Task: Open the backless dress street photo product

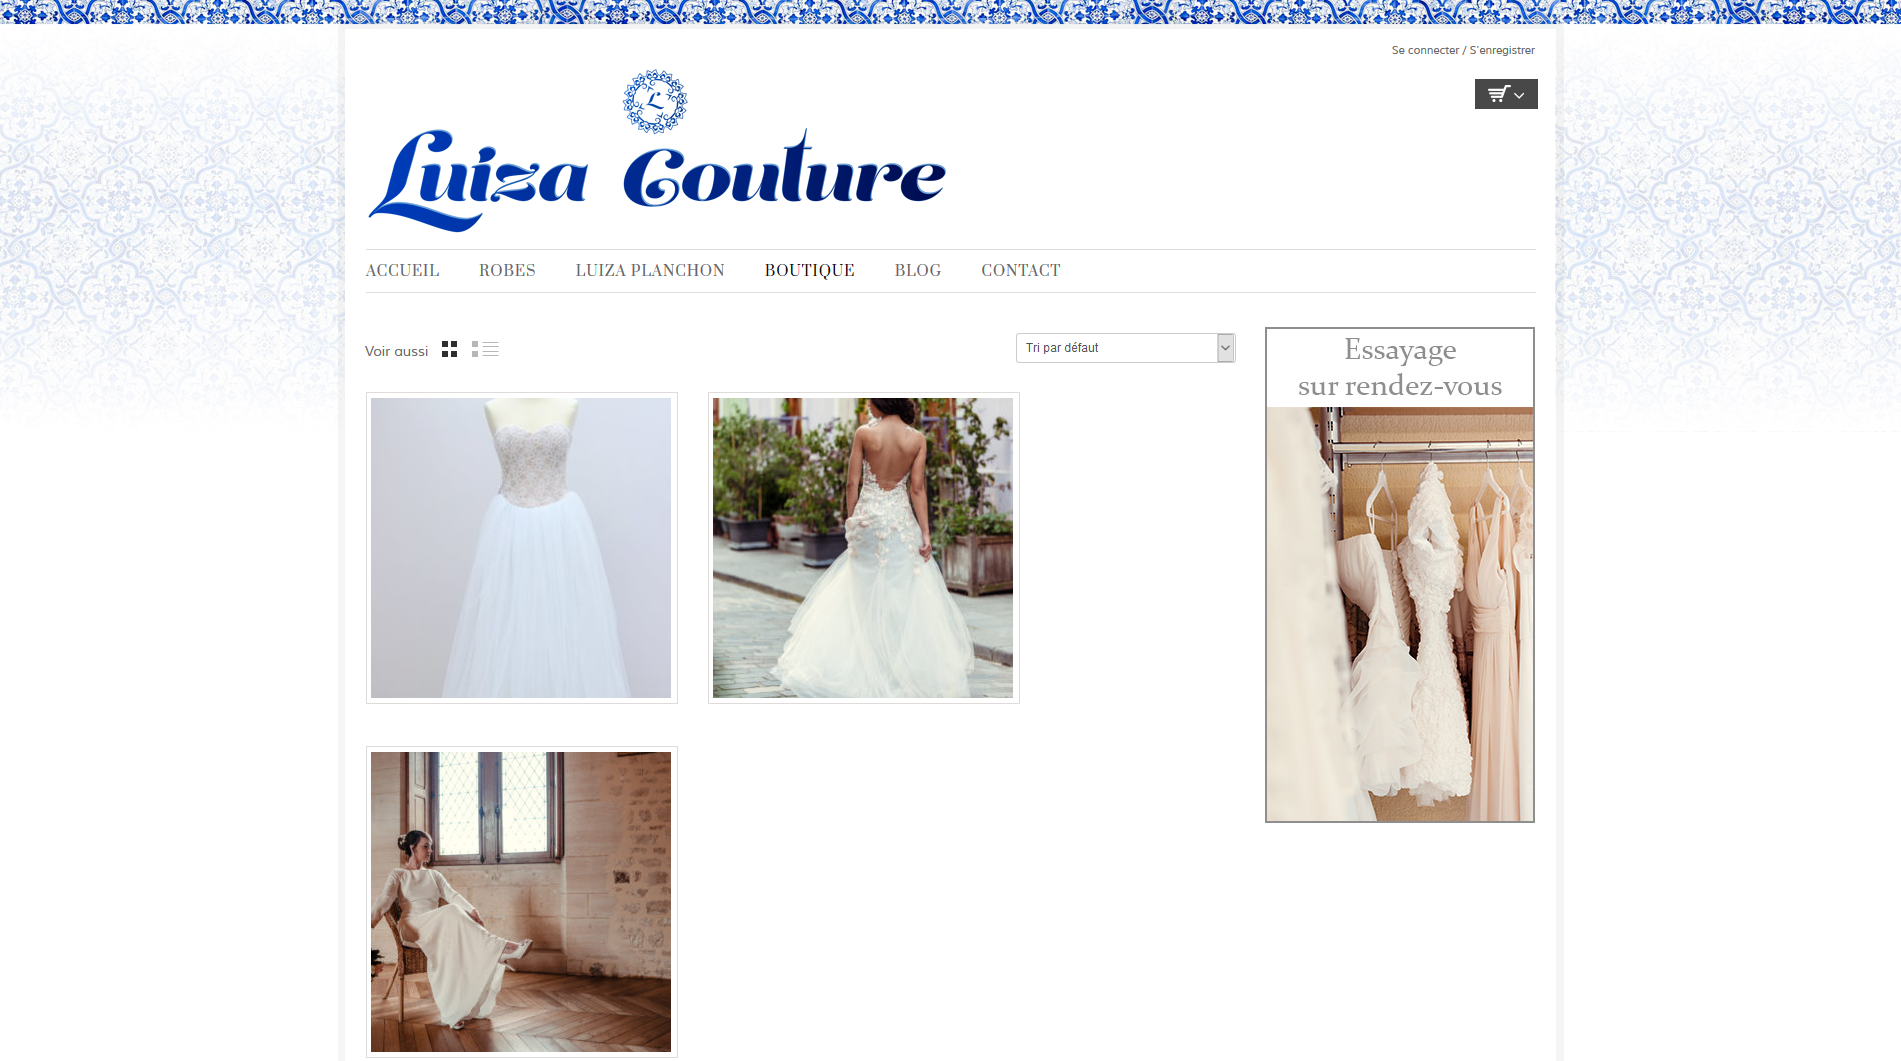Action: pyautogui.click(x=863, y=548)
